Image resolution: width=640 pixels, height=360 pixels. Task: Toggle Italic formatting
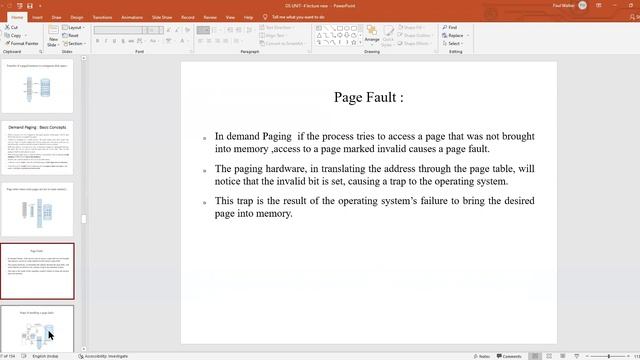click(106, 41)
